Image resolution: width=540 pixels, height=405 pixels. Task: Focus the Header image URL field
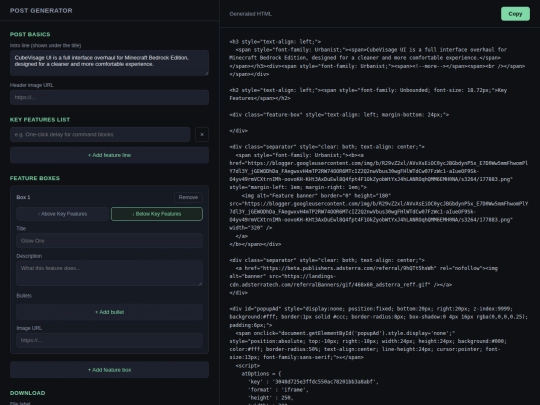coord(109,97)
